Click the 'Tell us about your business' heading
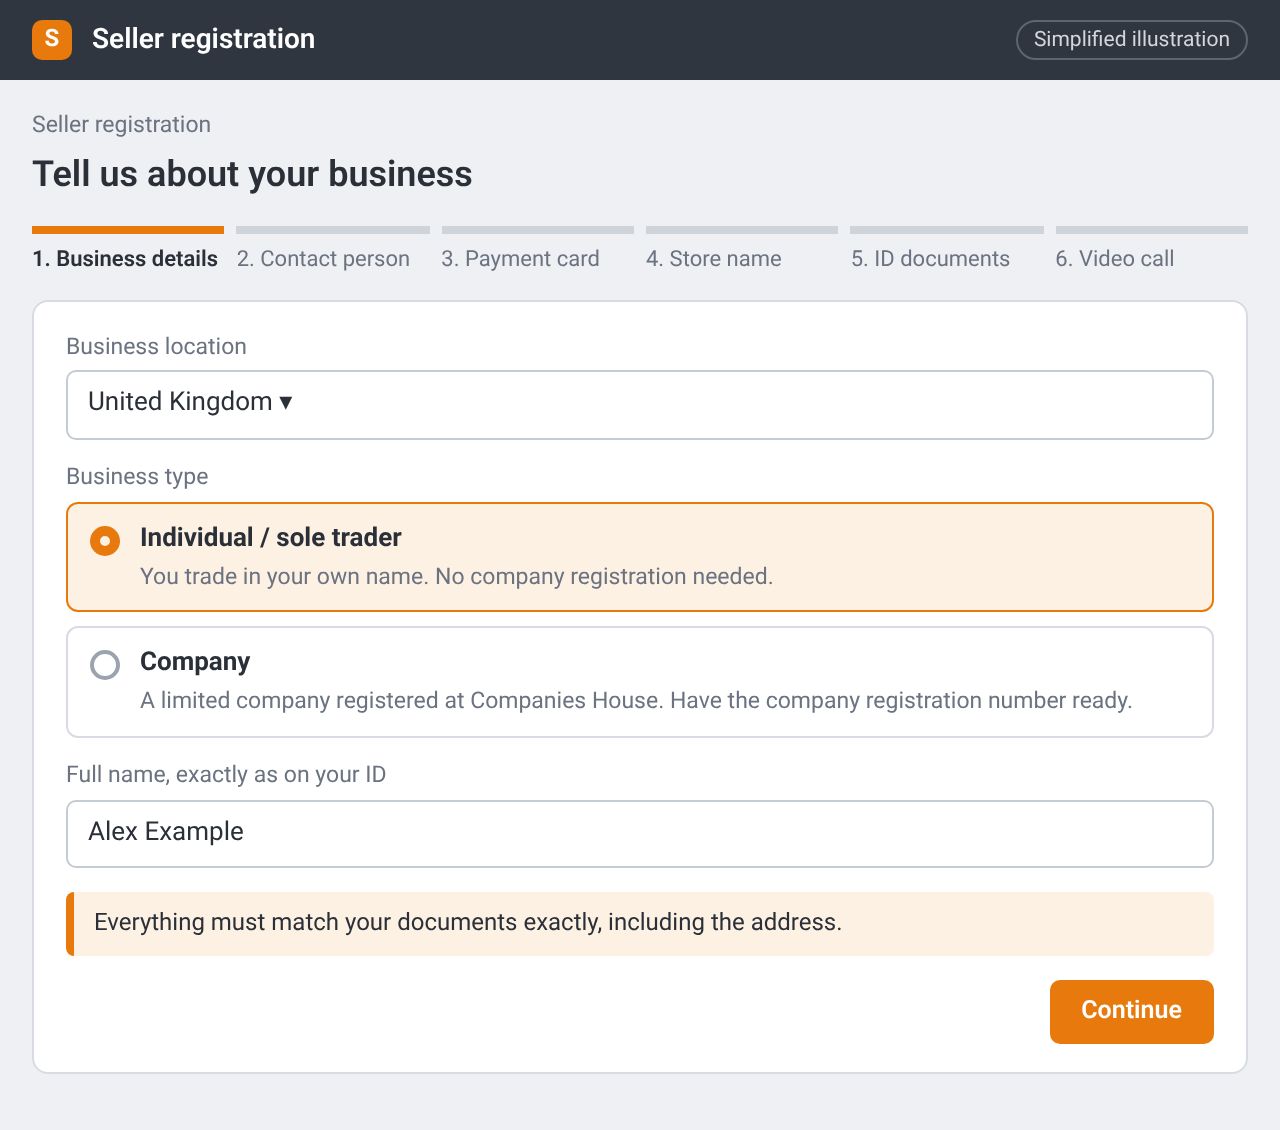1280x1130 pixels. click(252, 174)
